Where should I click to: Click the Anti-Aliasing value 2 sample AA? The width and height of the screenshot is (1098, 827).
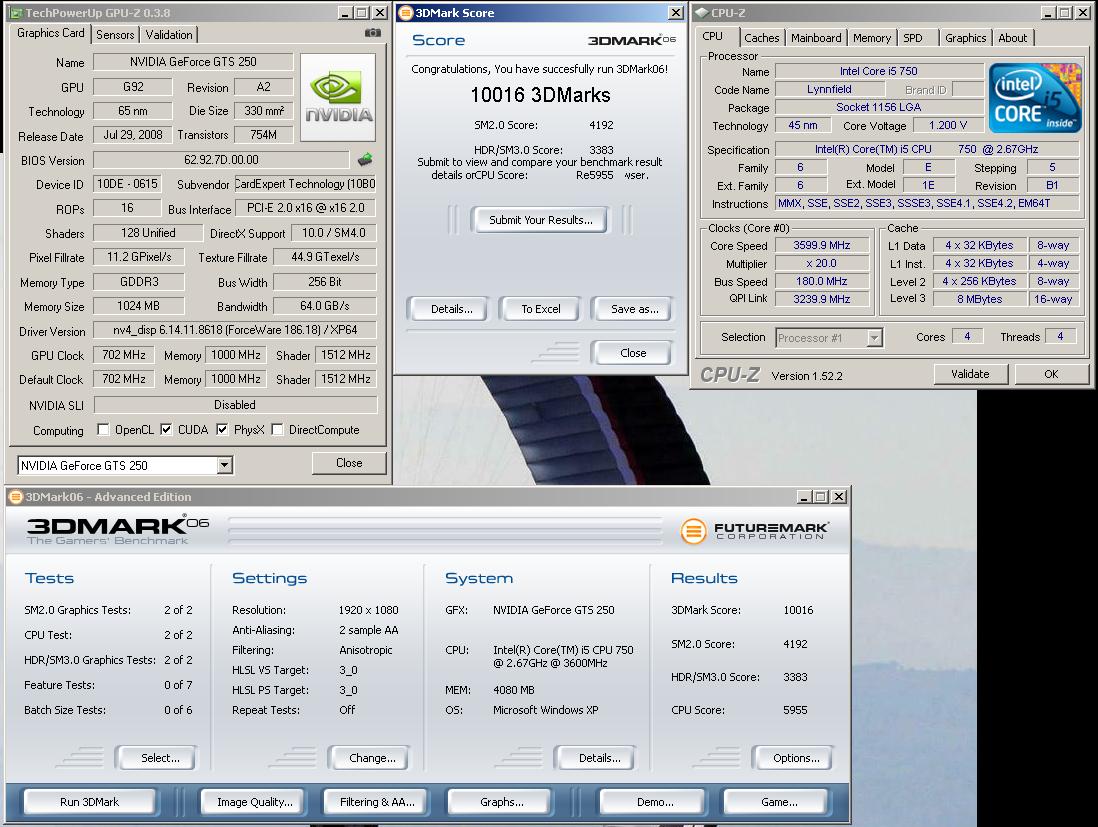click(x=369, y=630)
